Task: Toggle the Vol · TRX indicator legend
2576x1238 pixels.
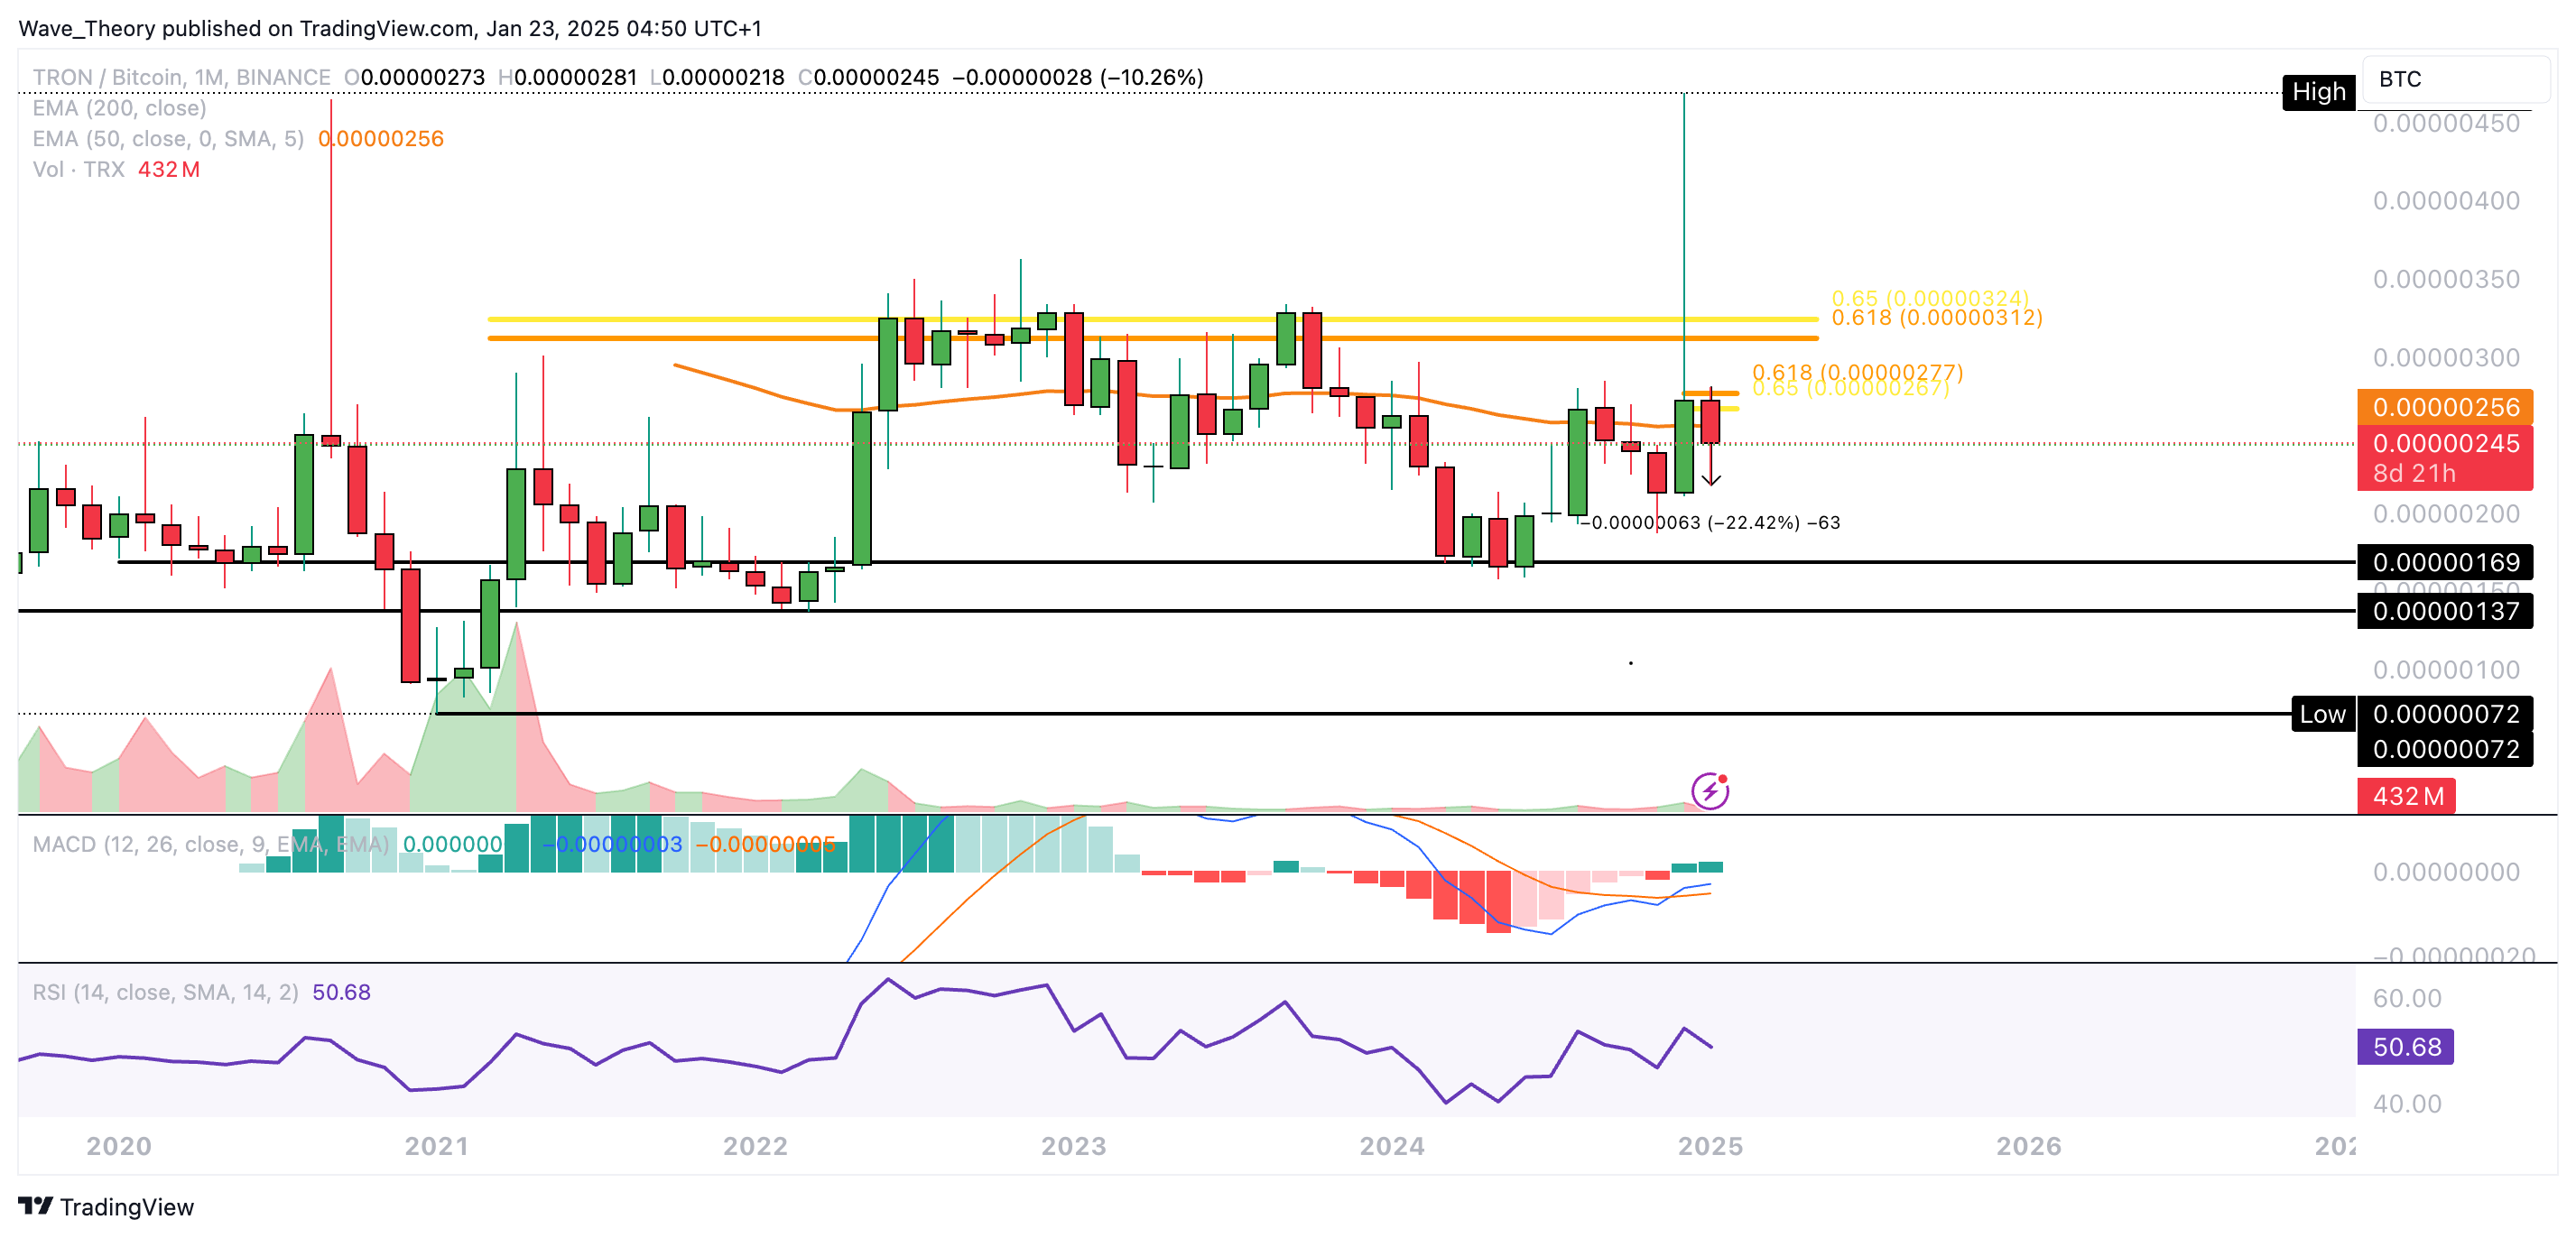Action: pyautogui.click(x=79, y=170)
